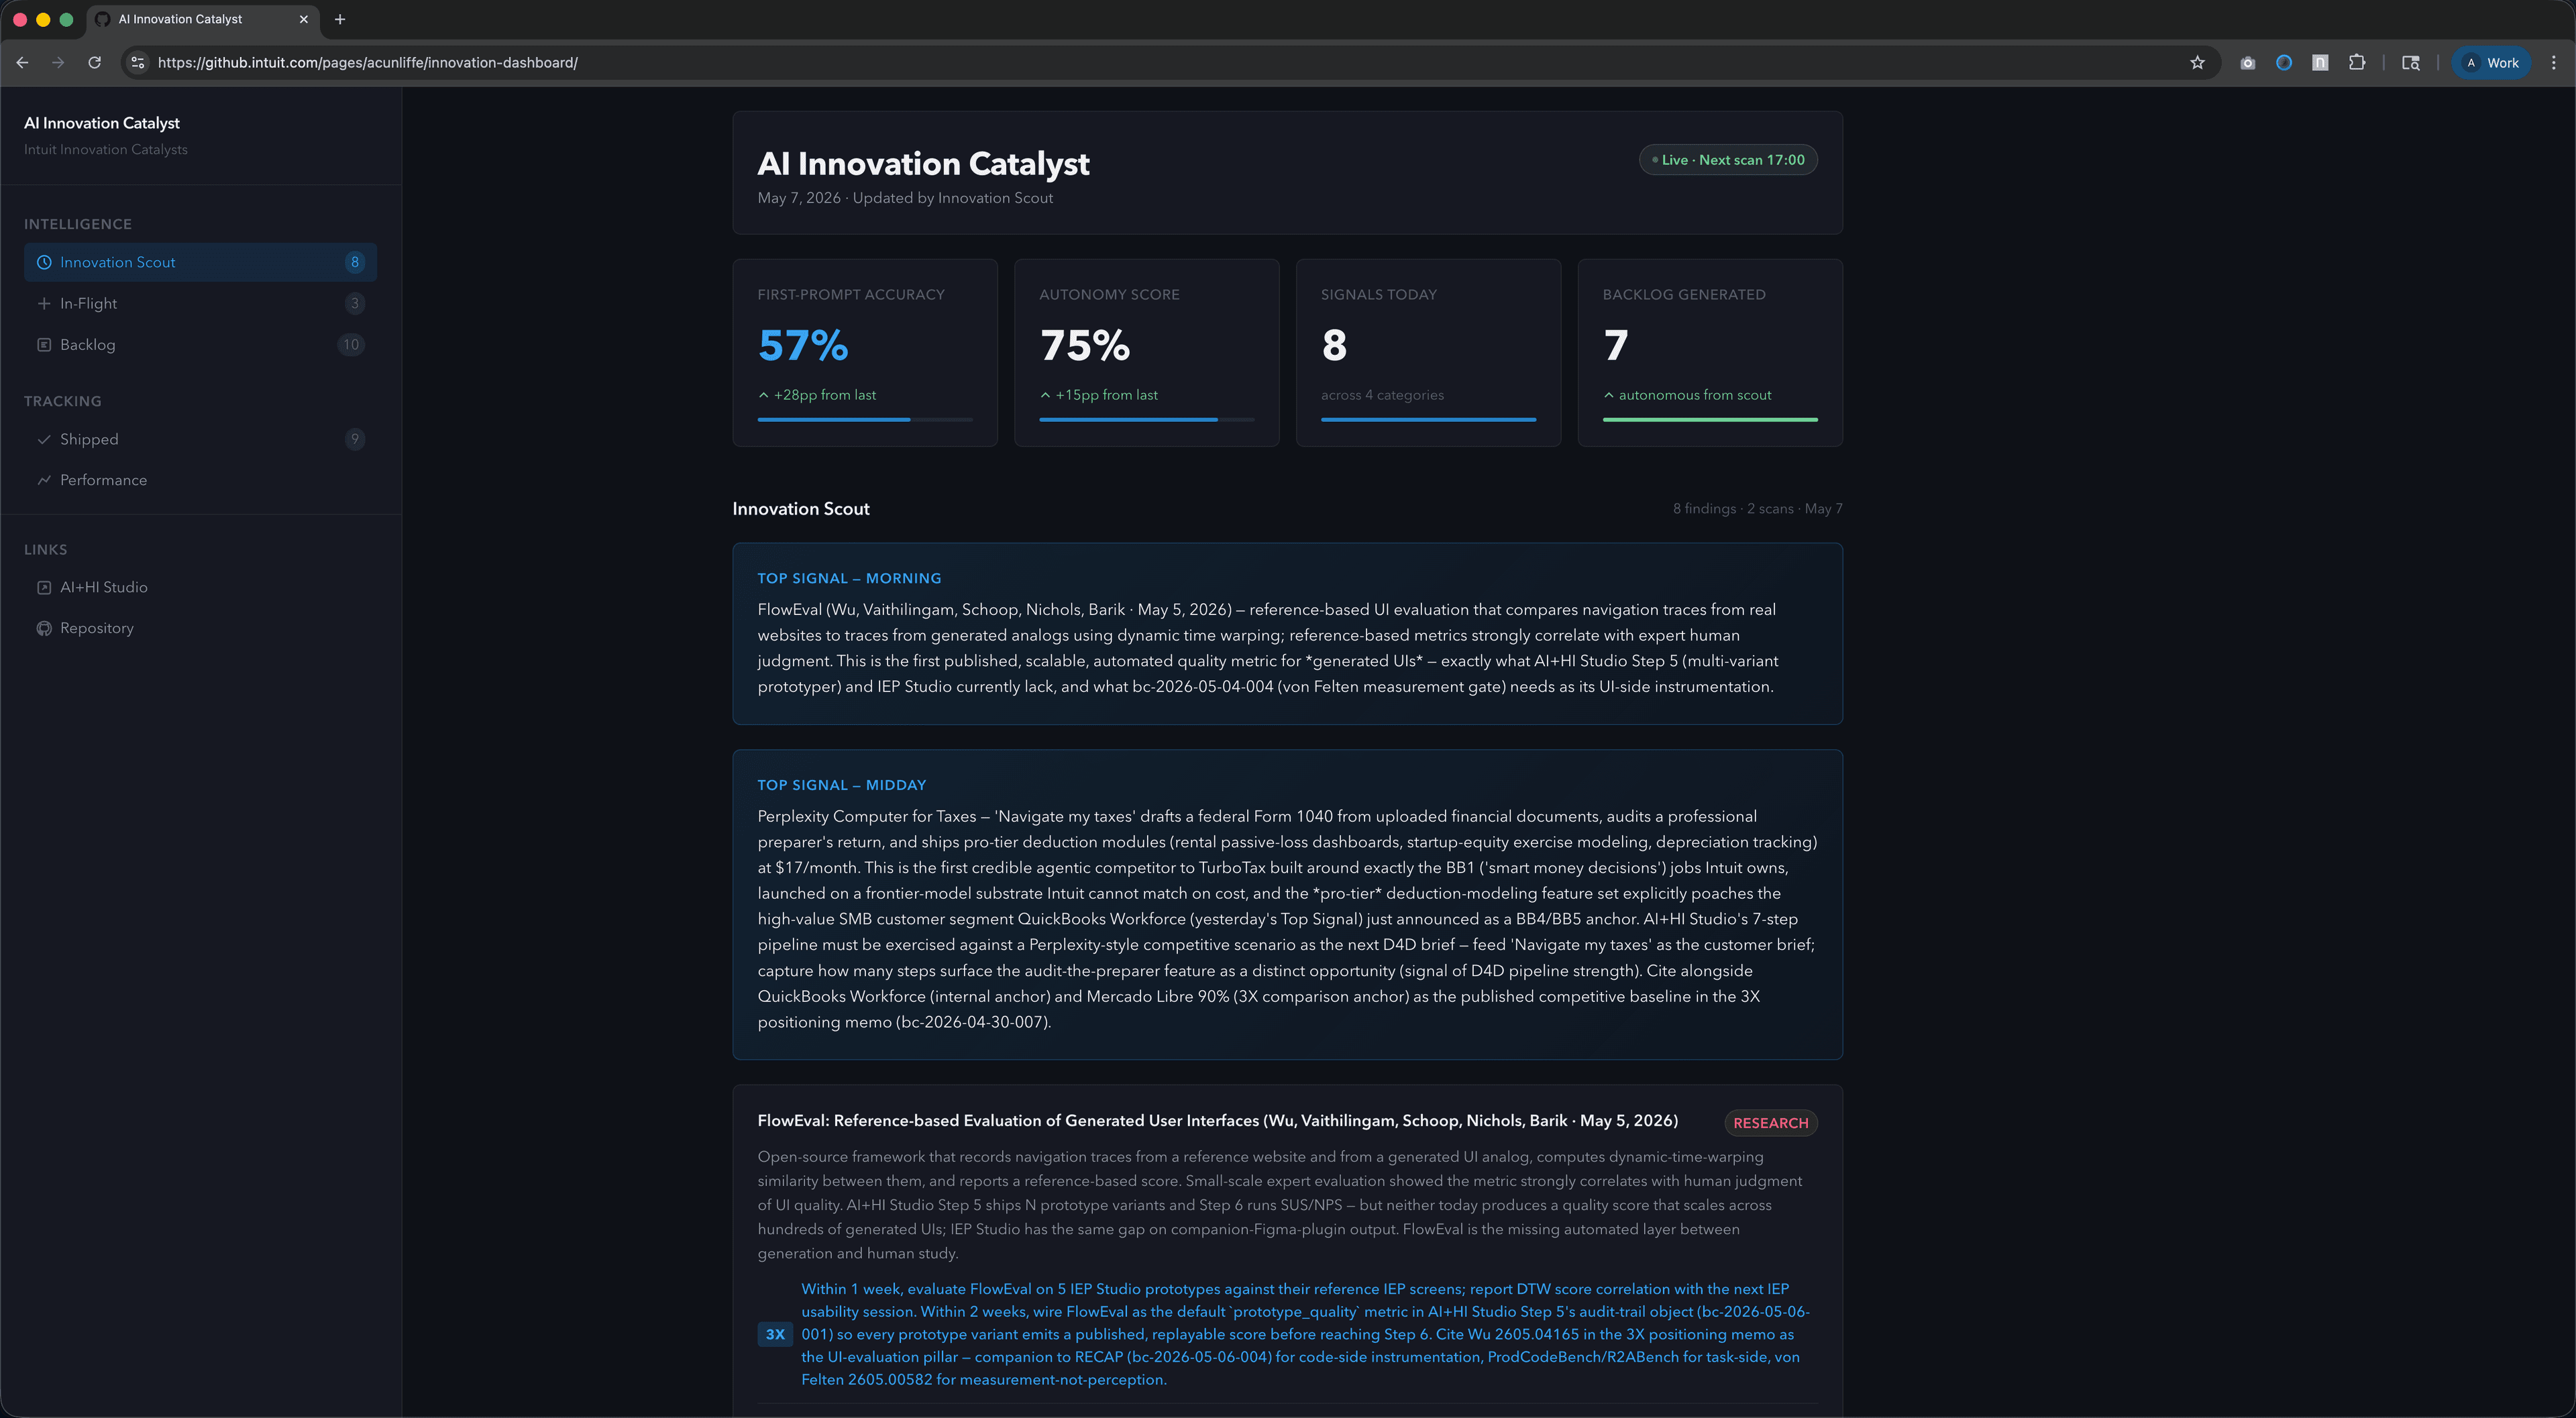Click the blue FlowEval action recommendation text

1305,1334
